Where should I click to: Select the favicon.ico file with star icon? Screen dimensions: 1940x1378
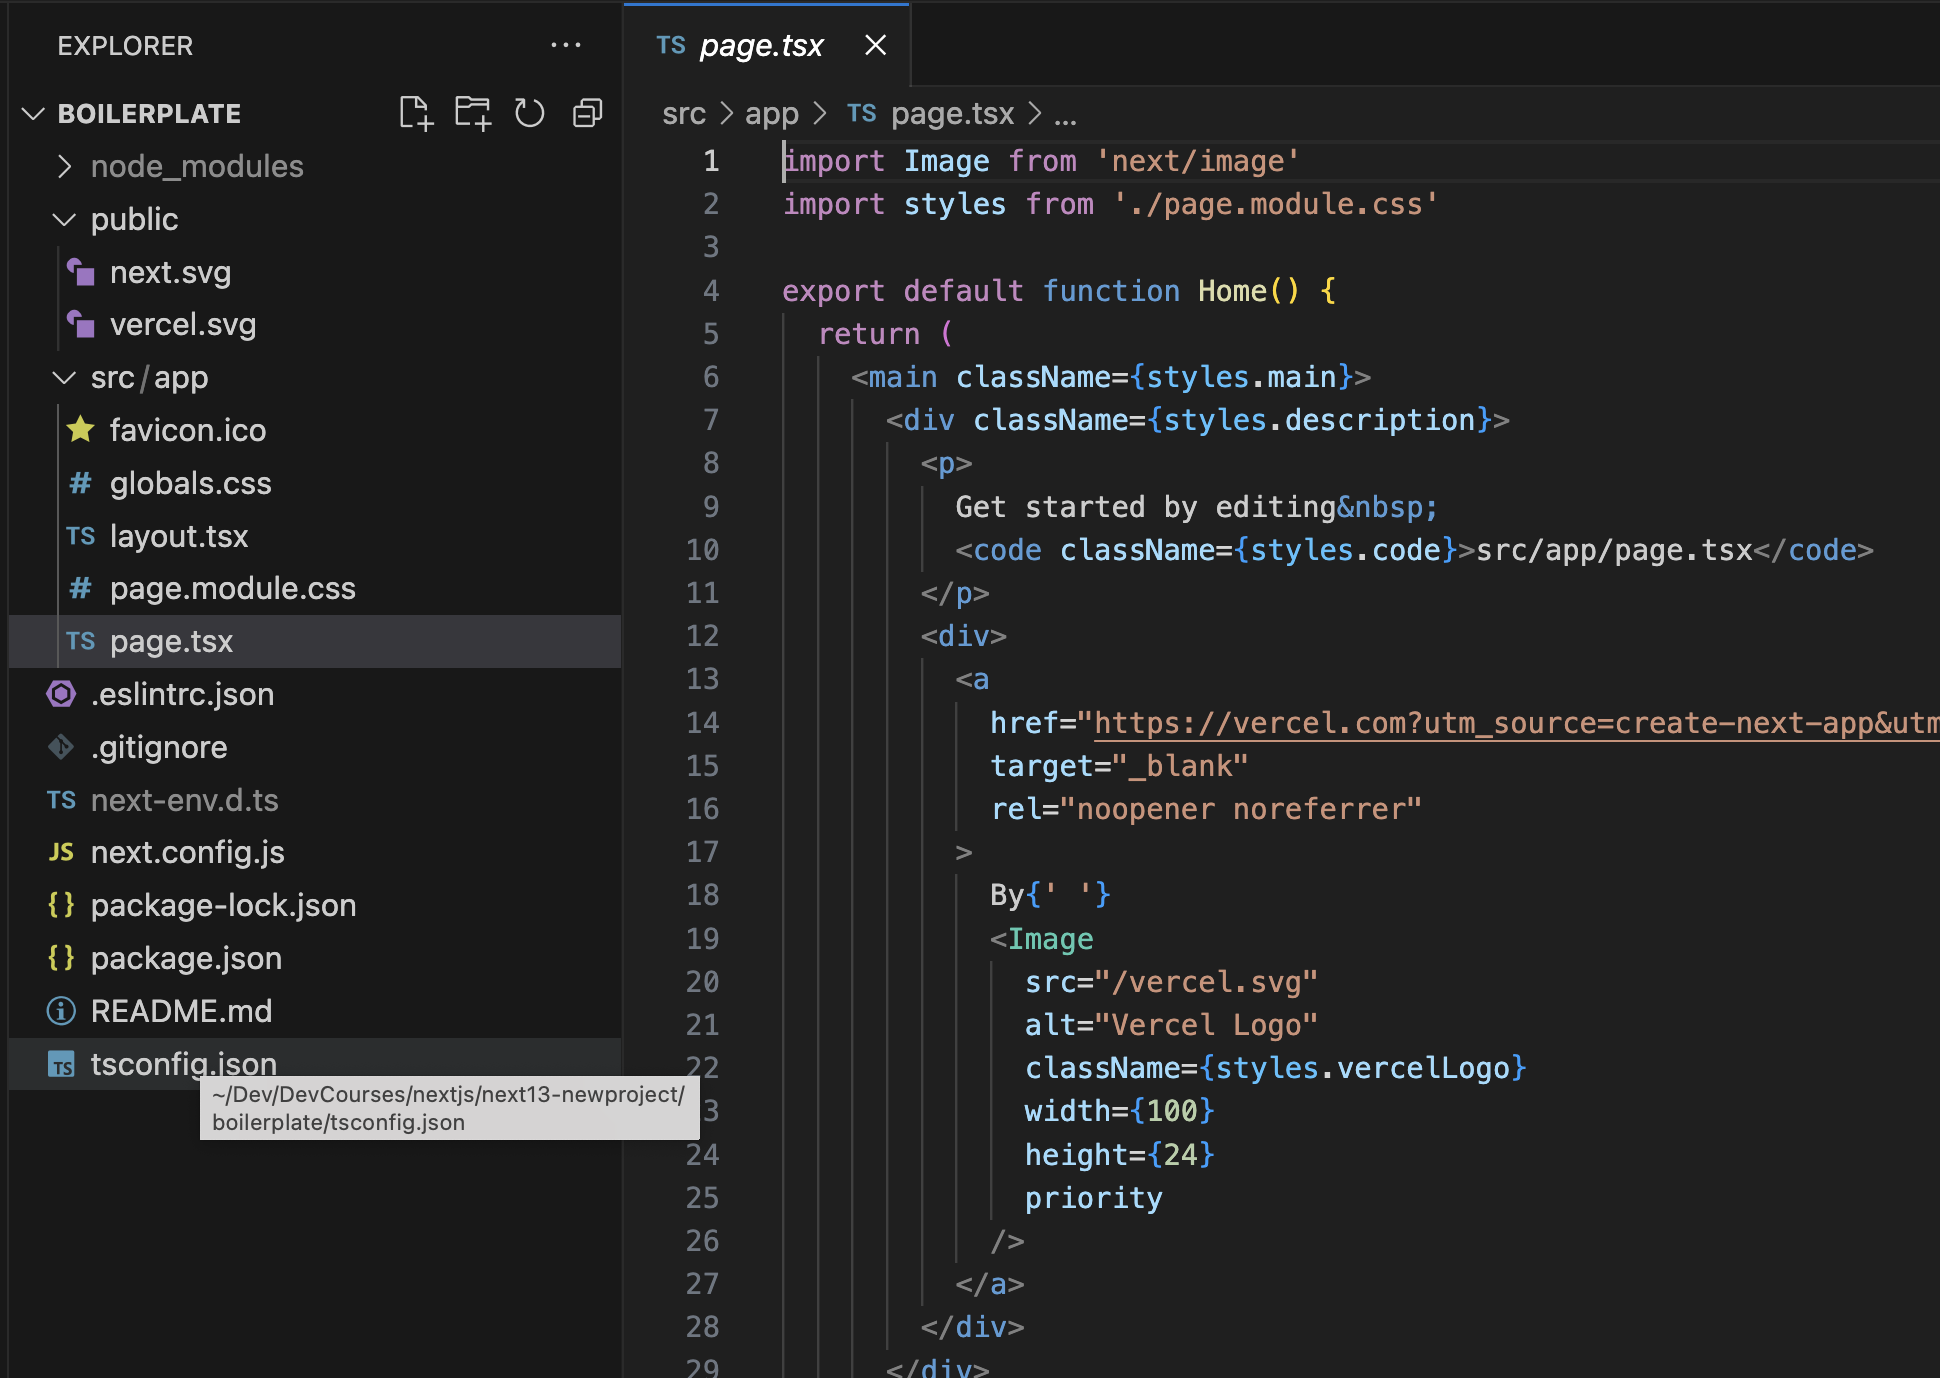[x=187, y=430]
